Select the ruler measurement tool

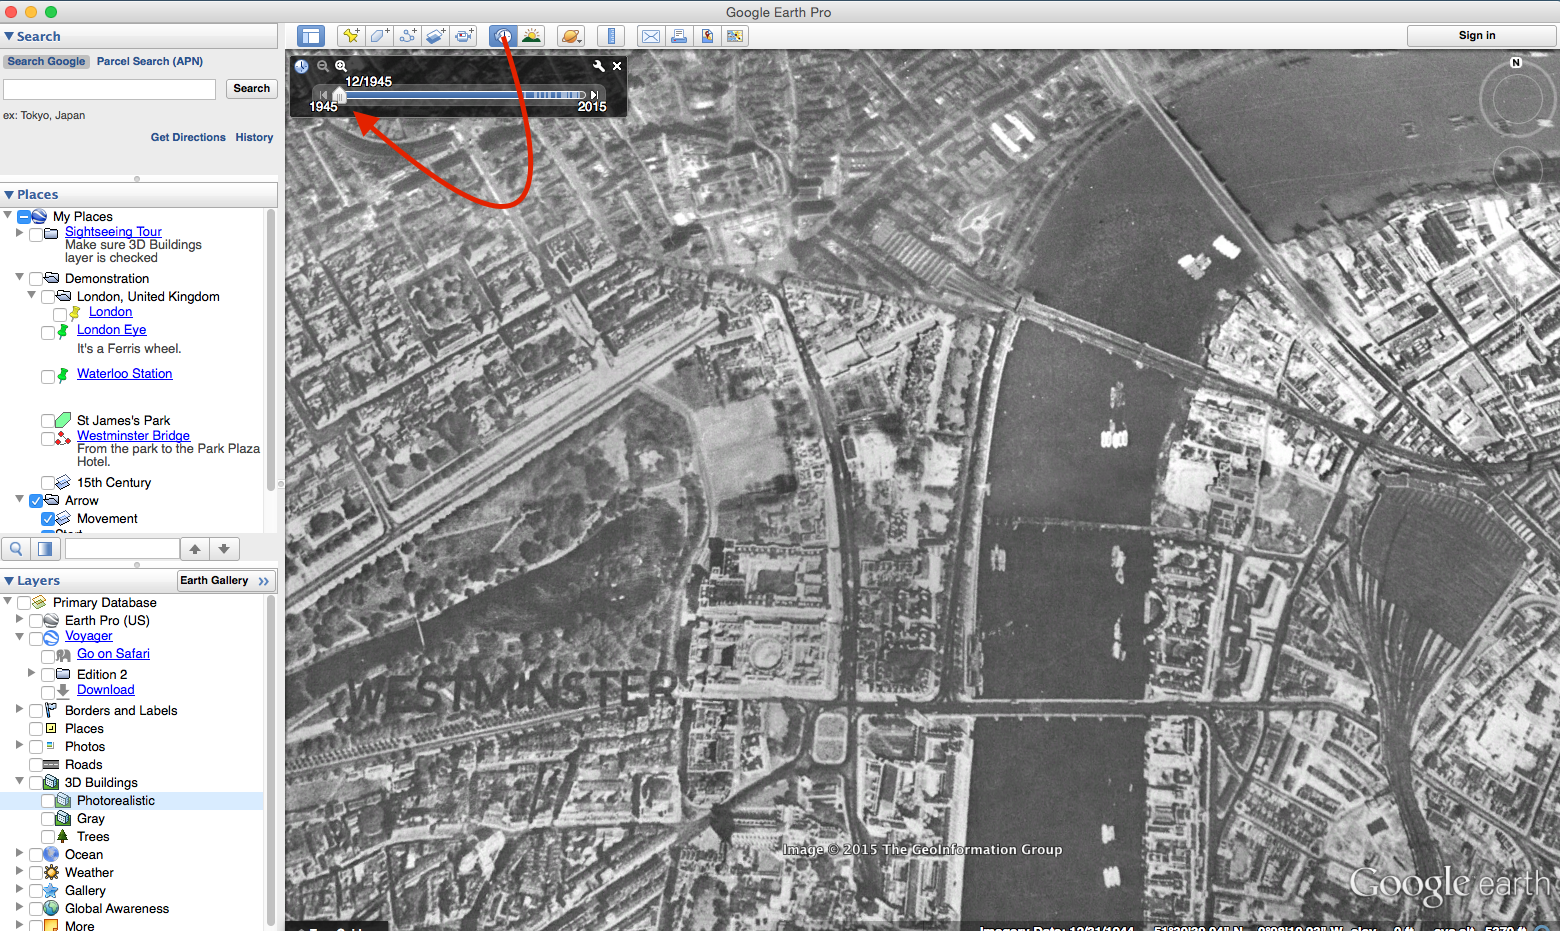tap(610, 36)
